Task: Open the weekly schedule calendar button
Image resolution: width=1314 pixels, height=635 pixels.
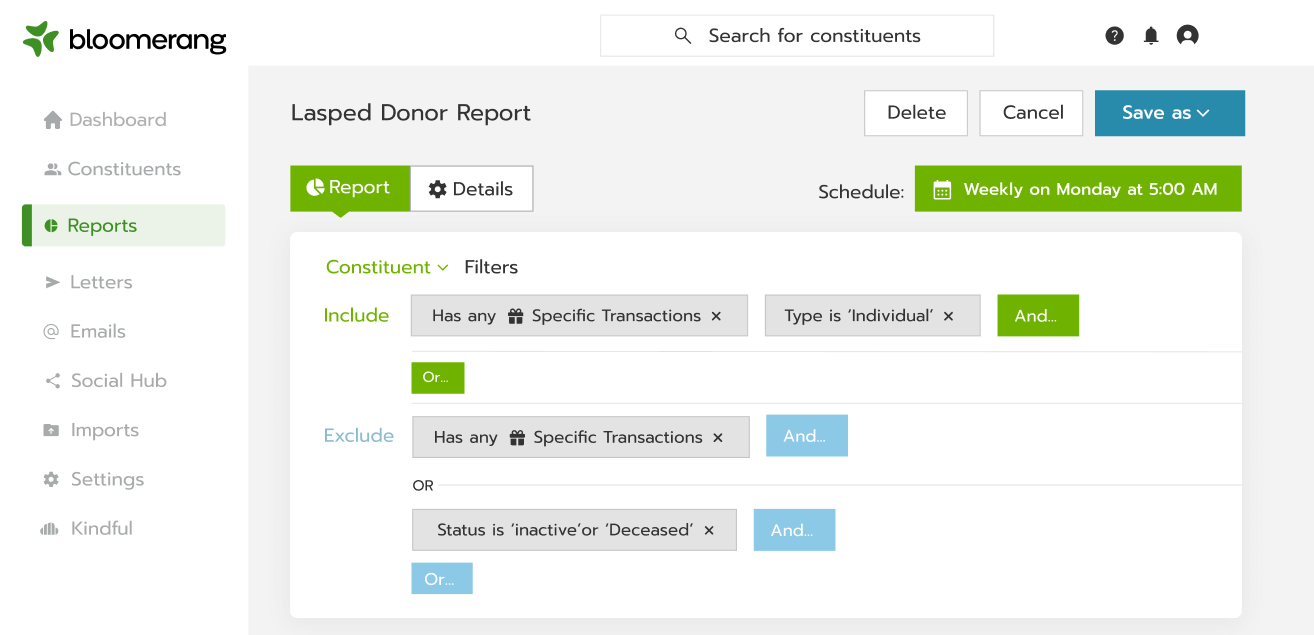Action: point(1078,189)
